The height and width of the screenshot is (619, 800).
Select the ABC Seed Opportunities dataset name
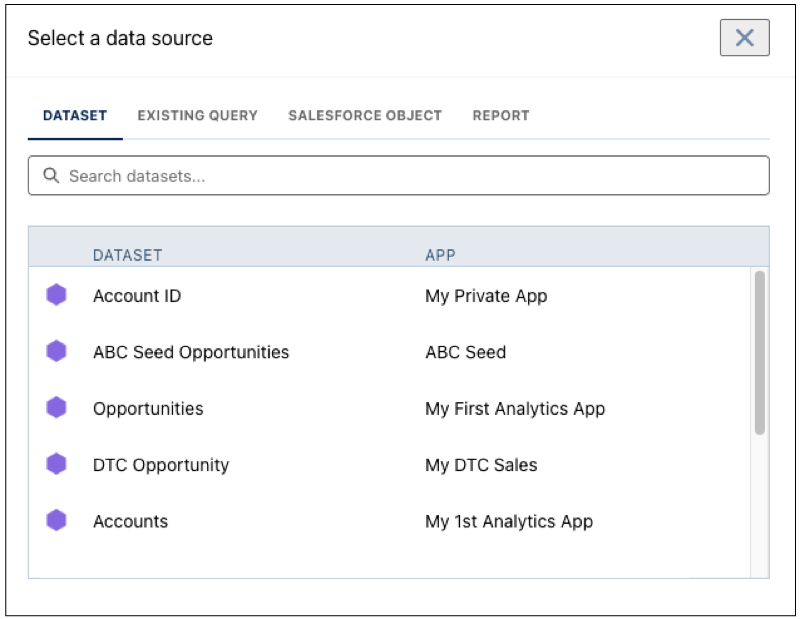(x=191, y=352)
